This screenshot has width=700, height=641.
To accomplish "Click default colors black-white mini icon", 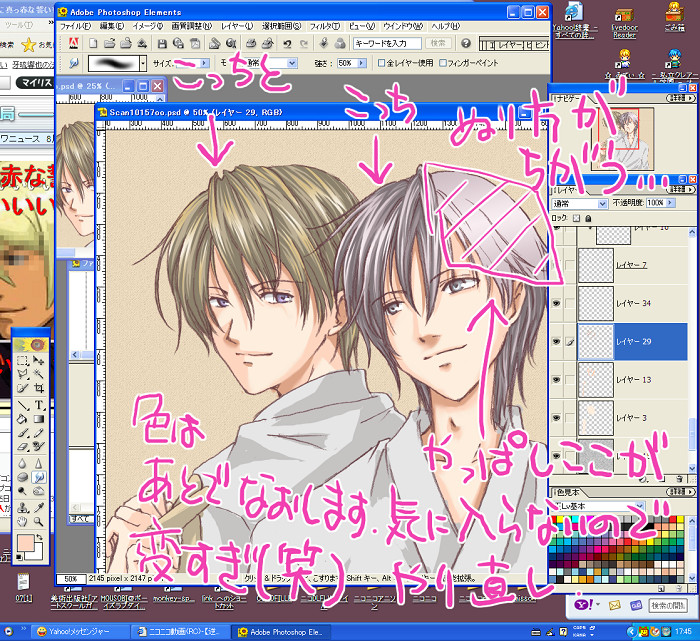I will tap(19, 557).
